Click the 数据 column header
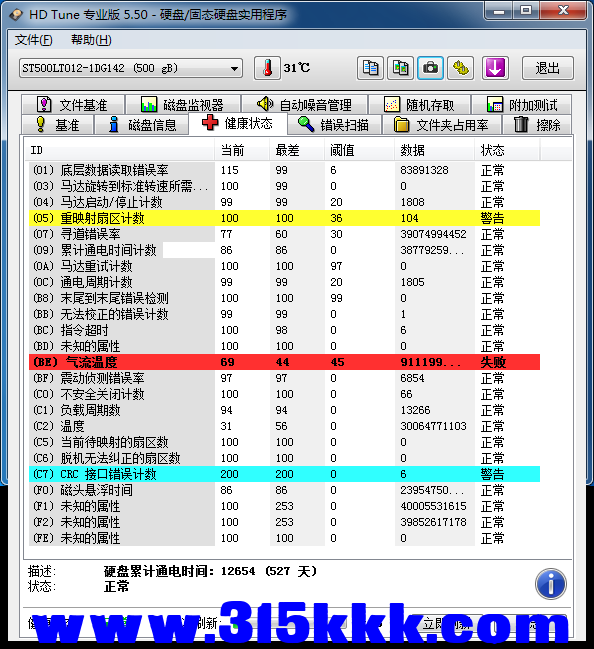Viewport: 594px width, 649px height. (x=434, y=150)
